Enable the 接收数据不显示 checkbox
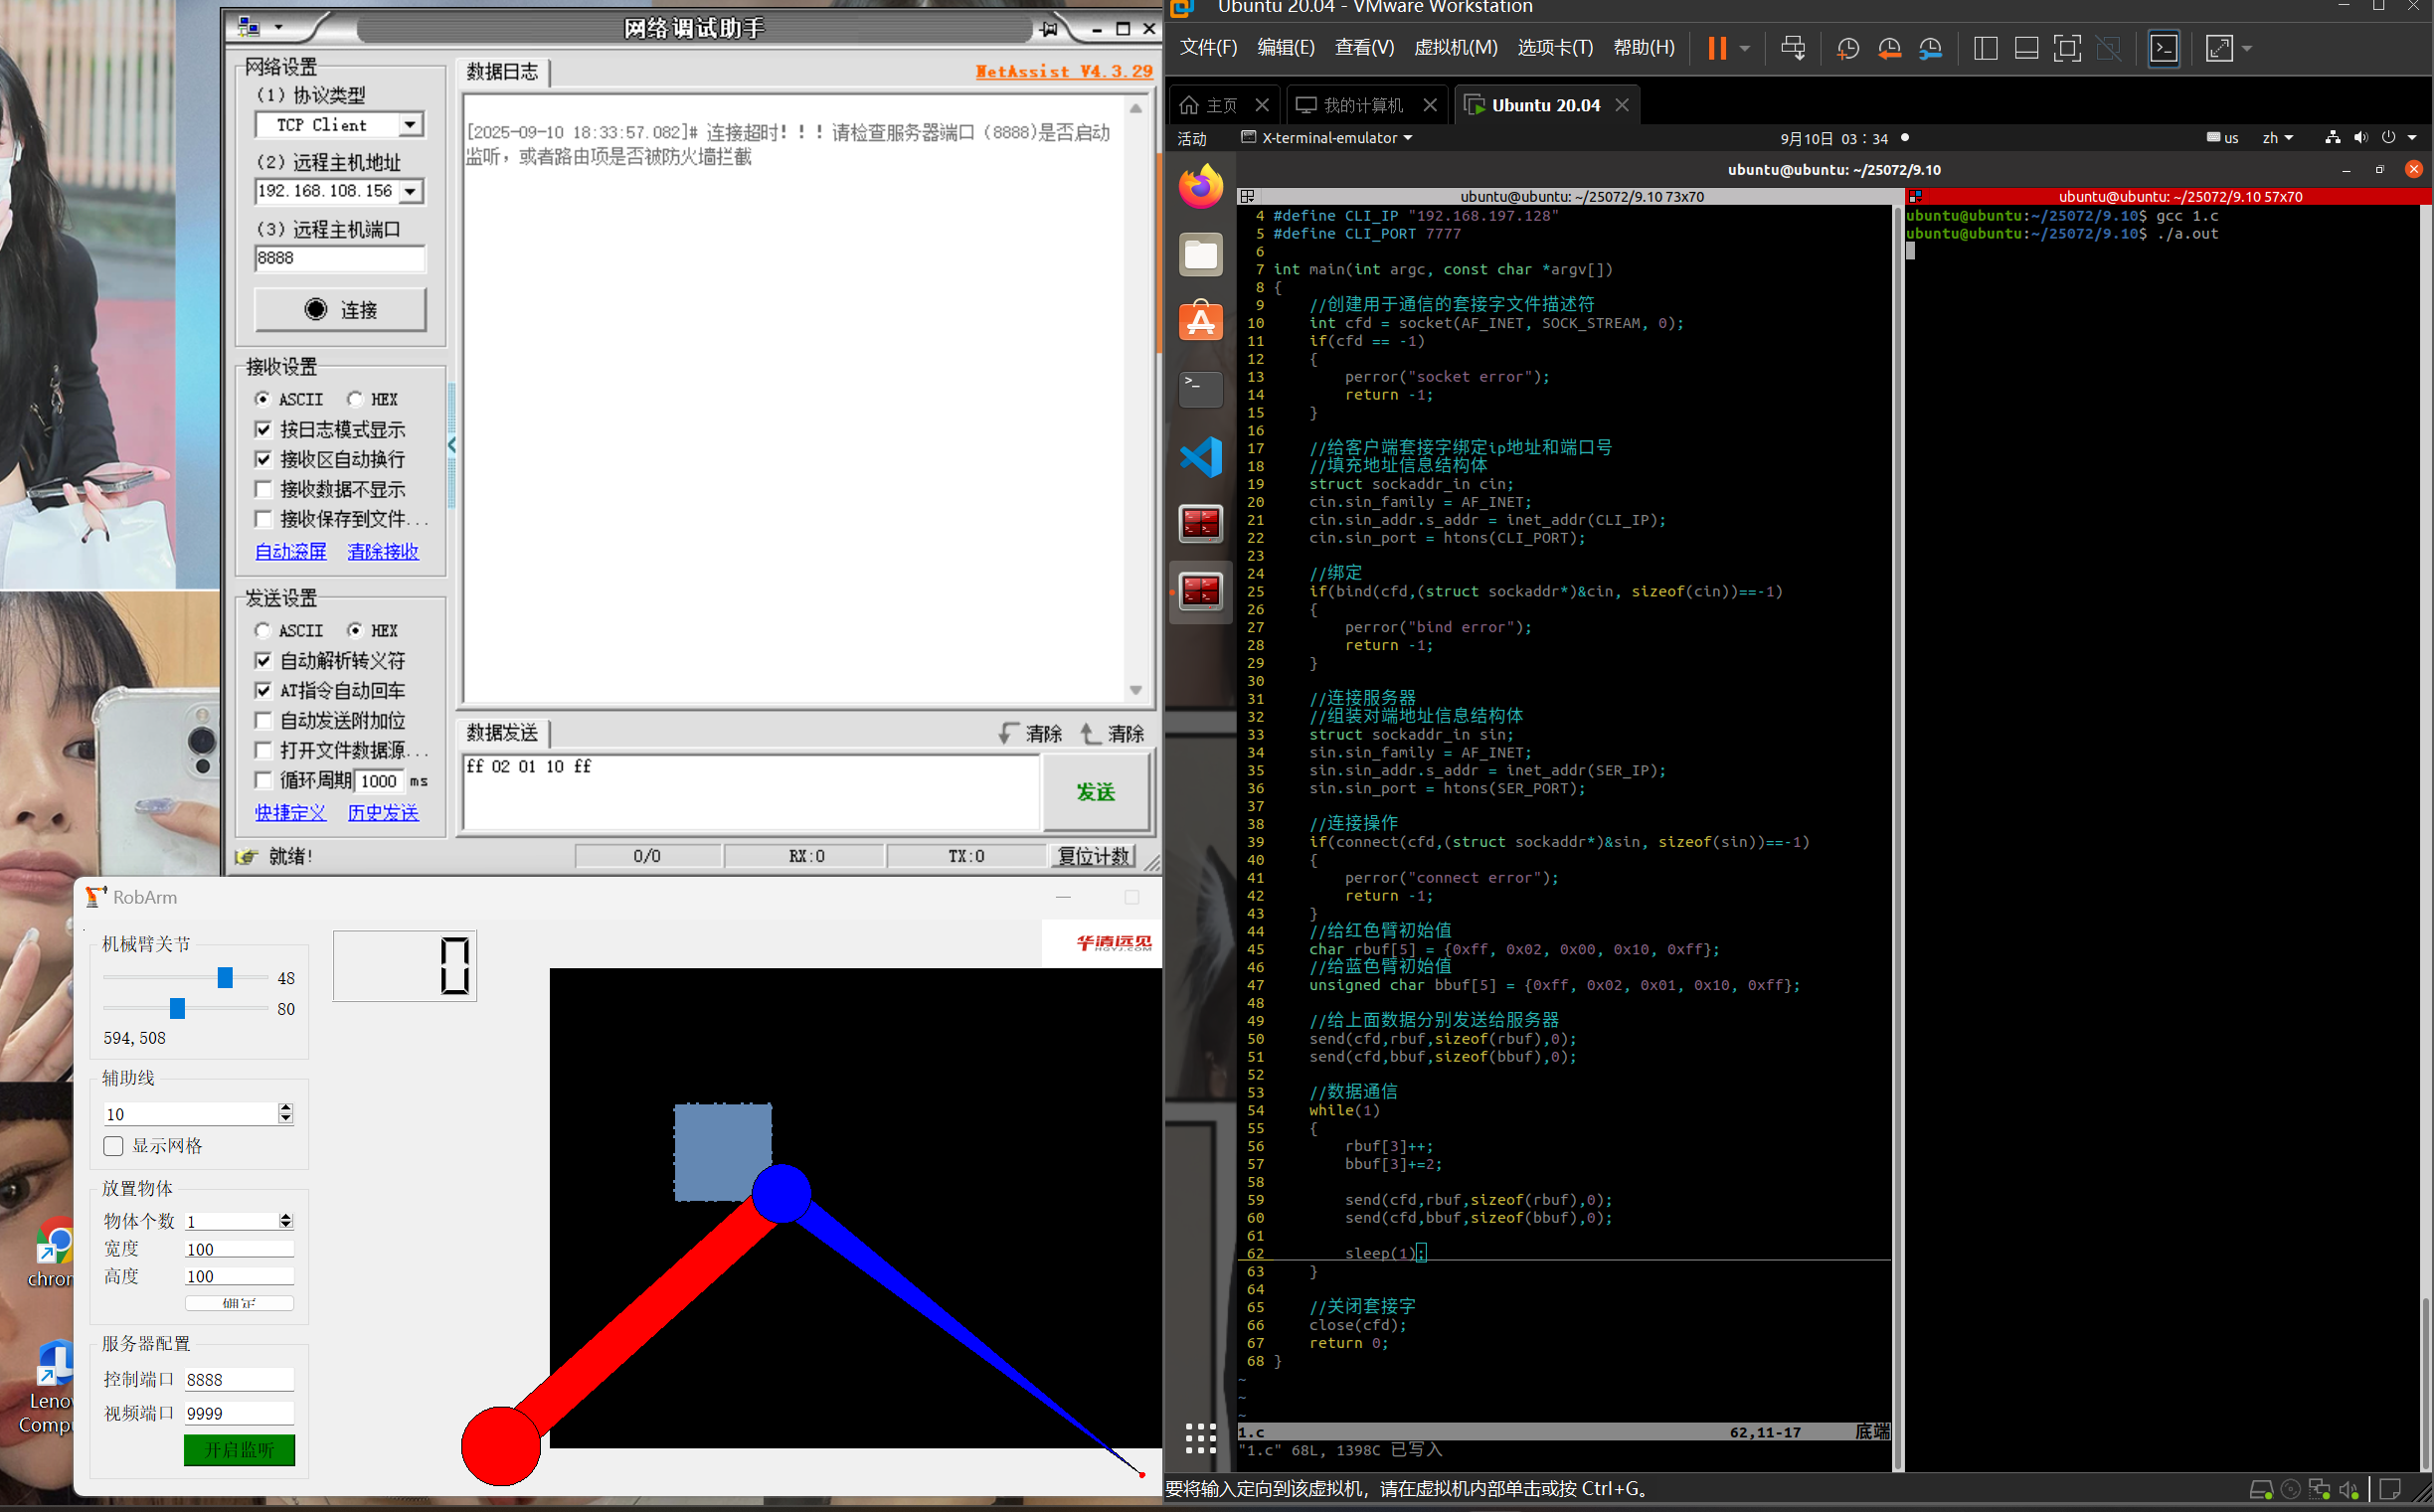2434x1512 pixels. point(264,489)
